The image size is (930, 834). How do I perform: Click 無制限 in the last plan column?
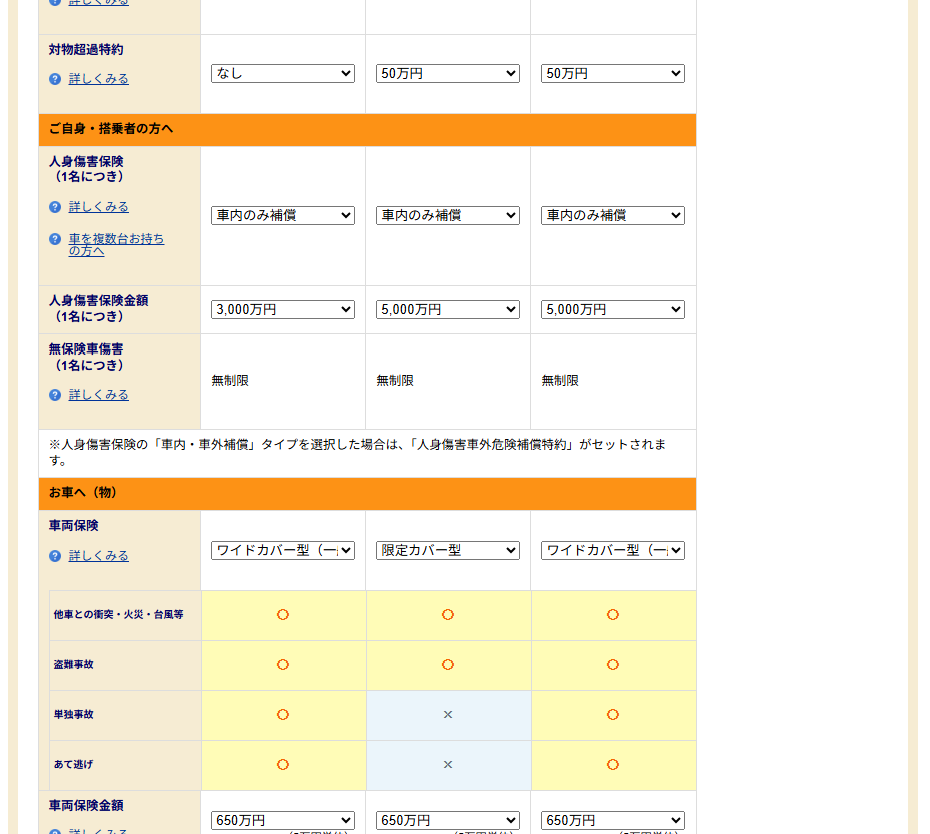pos(560,381)
